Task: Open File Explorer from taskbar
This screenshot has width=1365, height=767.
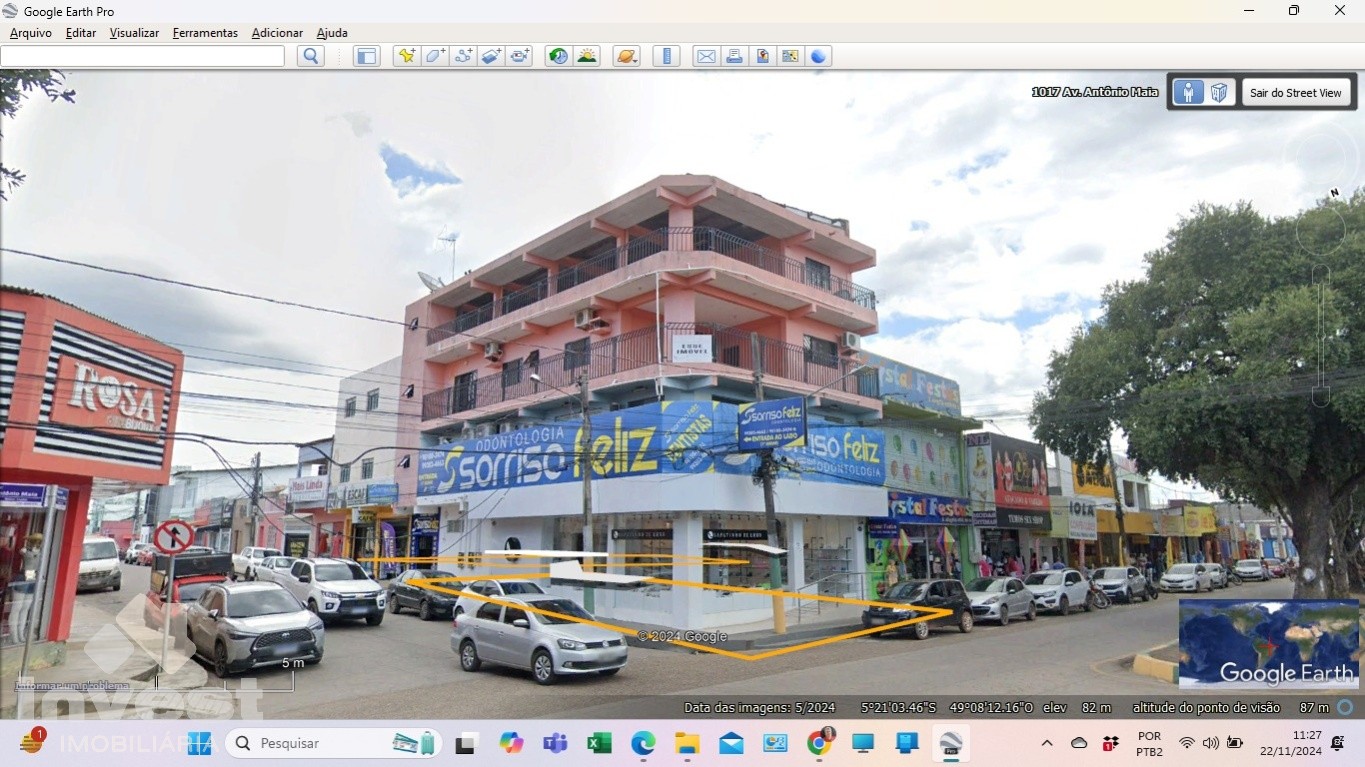Action: [687, 743]
